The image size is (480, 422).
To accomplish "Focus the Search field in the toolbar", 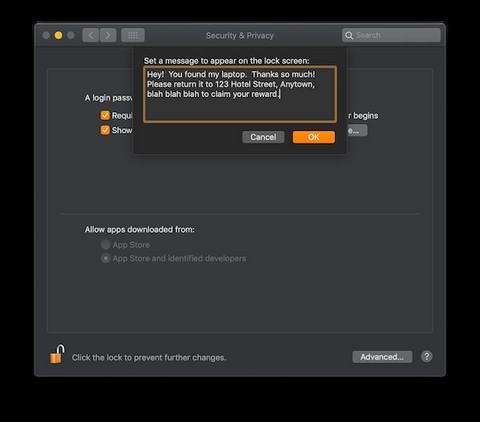I will click(x=391, y=35).
